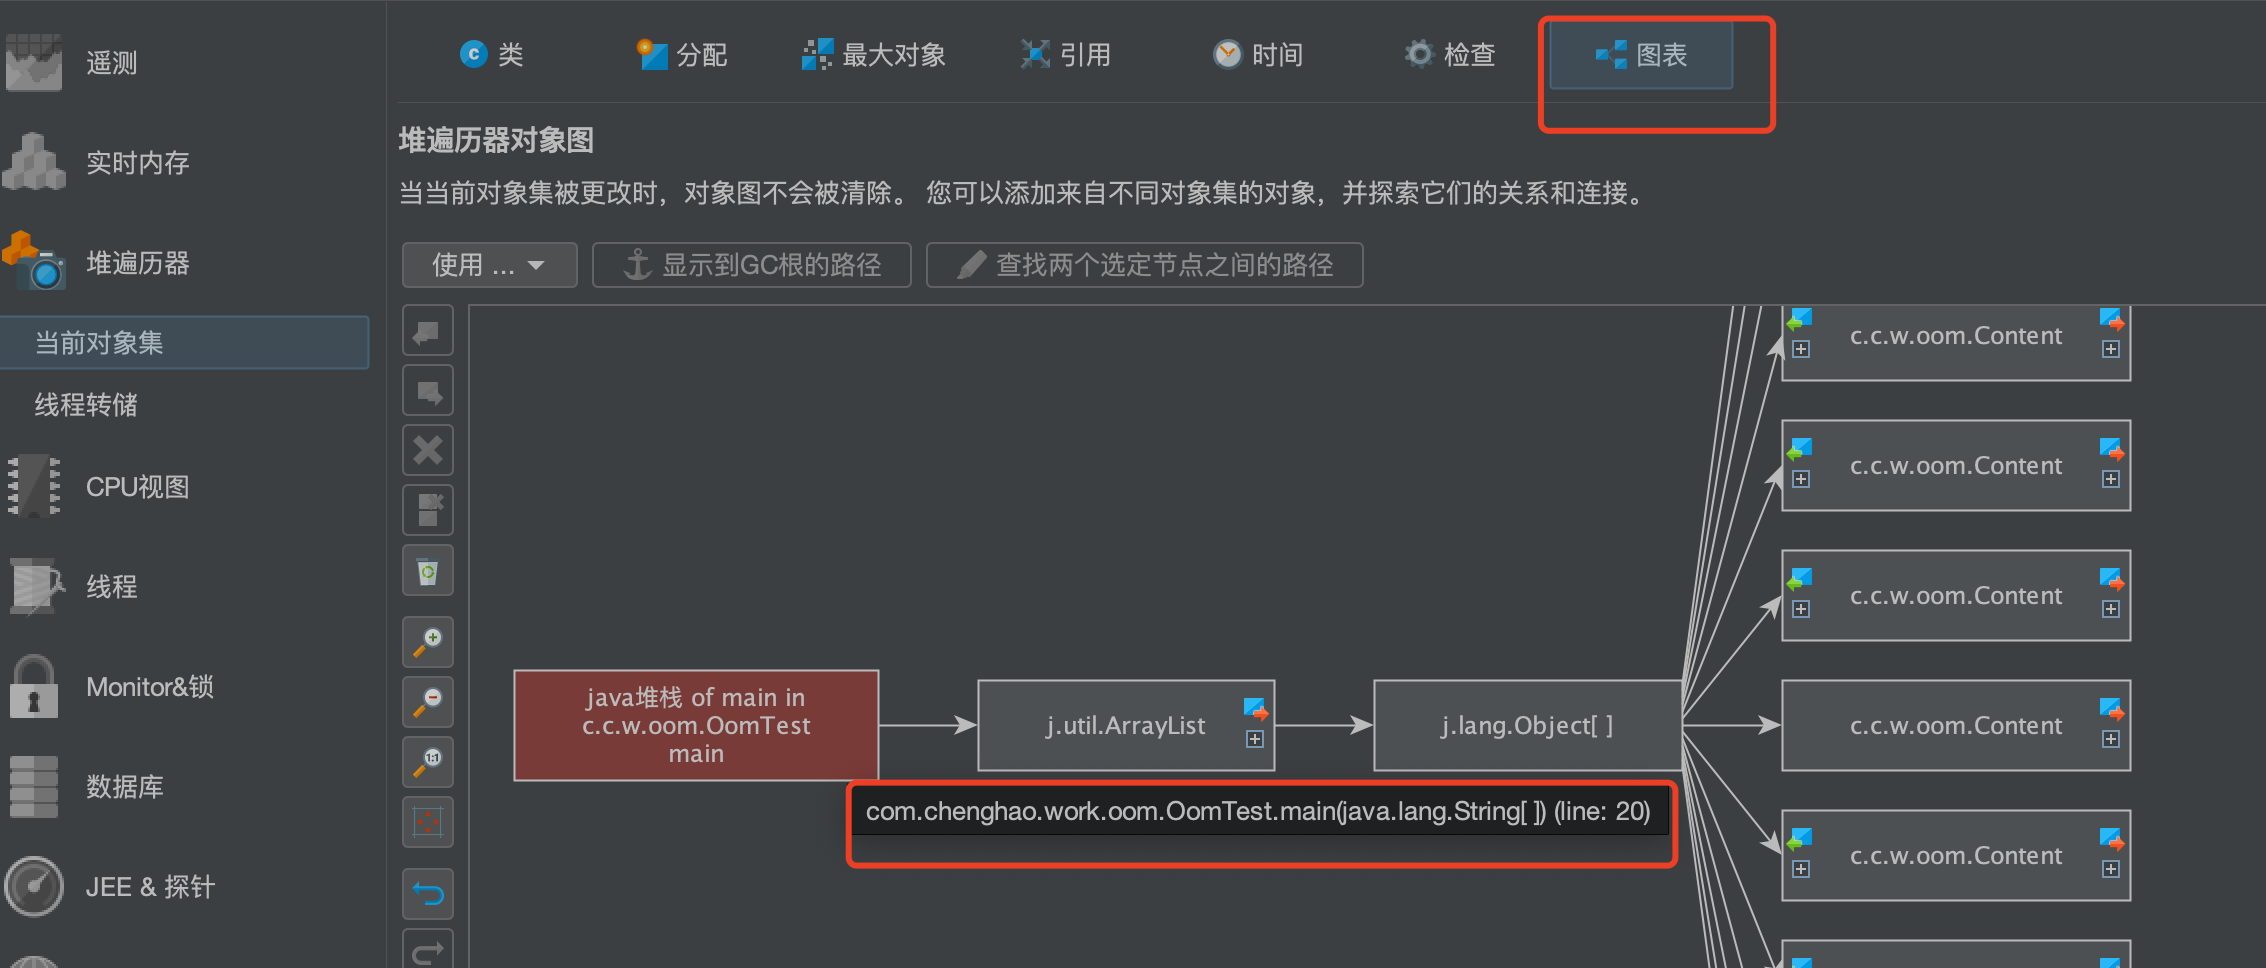Click the zoom out magnifier icon
2266x968 pixels.
428,702
